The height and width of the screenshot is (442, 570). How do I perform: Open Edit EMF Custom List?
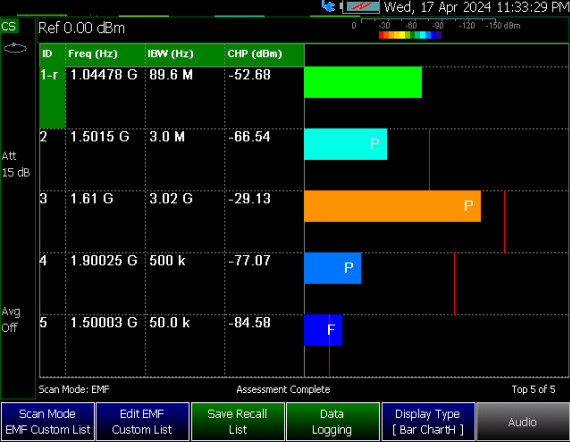(142, 422)
